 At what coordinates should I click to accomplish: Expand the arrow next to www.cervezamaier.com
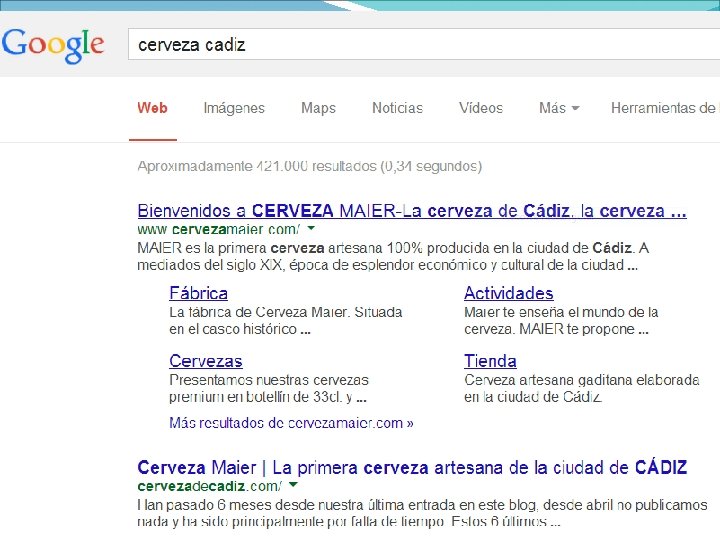[x=311, y=228]
